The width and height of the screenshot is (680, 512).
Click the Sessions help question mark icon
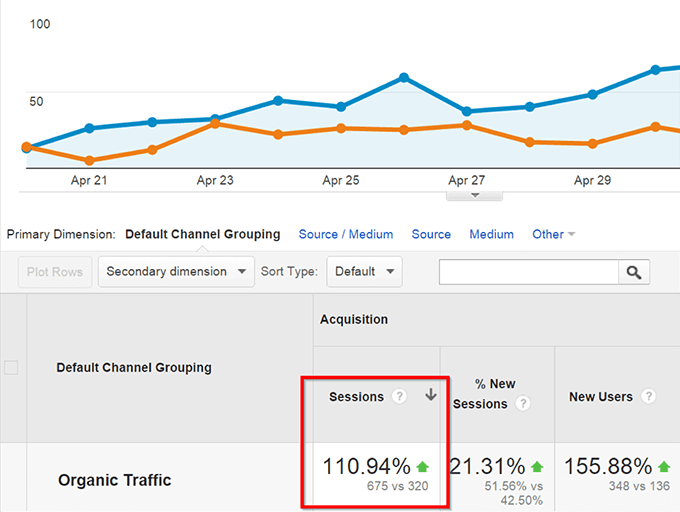point(400,396)
